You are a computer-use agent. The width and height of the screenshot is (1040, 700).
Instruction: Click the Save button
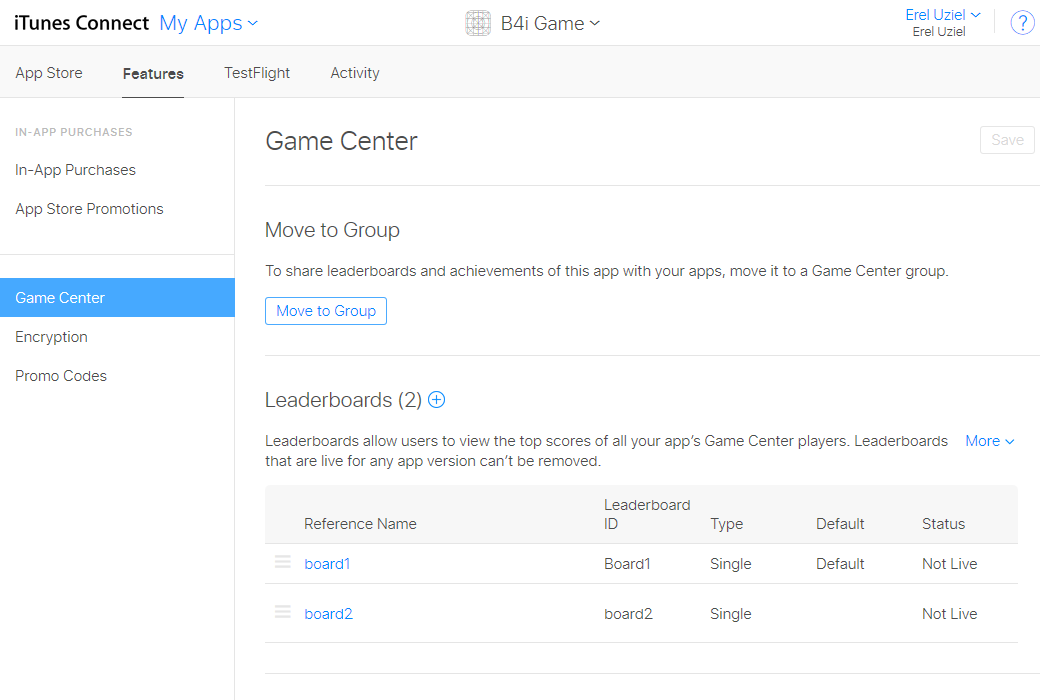(1007, 140)
